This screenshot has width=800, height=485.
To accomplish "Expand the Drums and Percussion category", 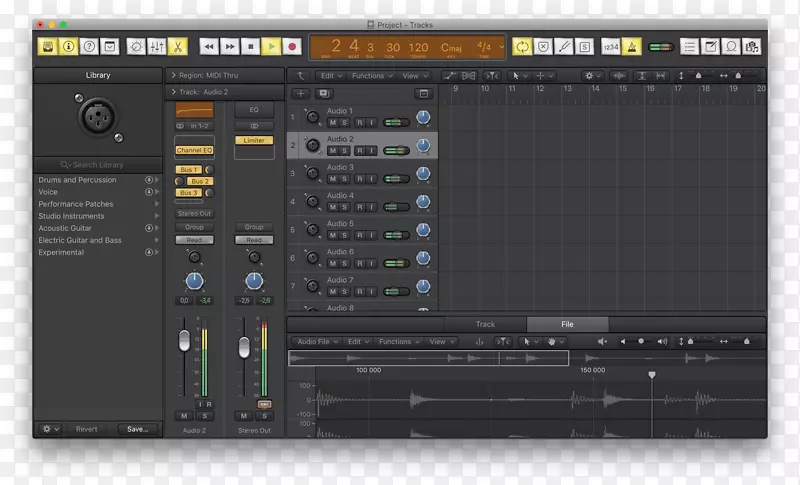I will (157, 180).
